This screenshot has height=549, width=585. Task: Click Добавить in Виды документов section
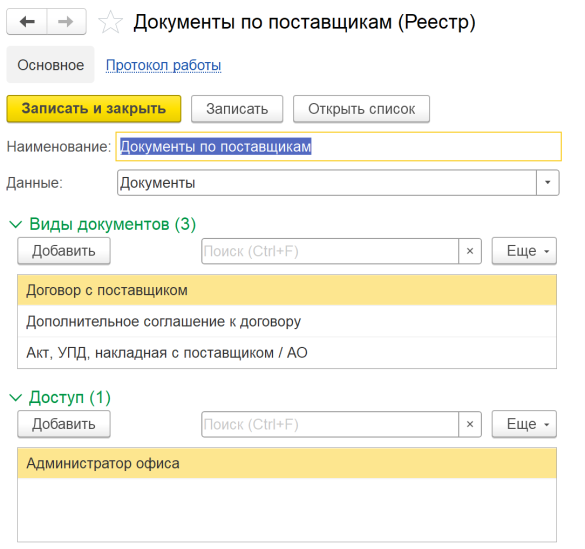click(64, 251)
